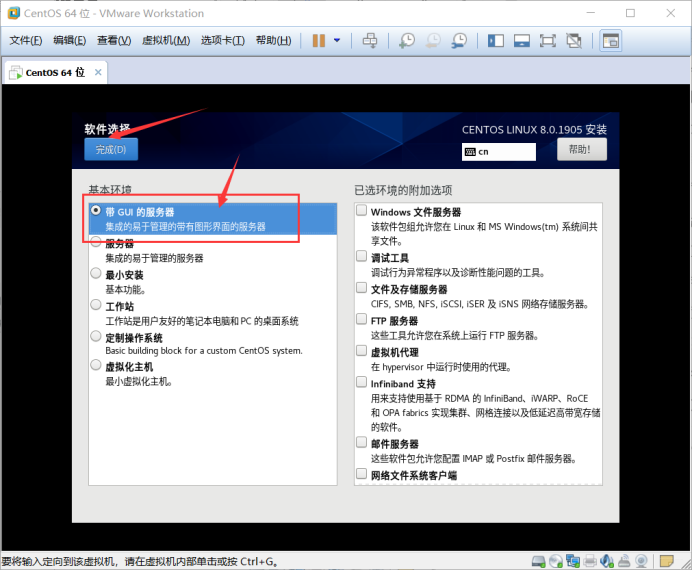This screenshot has height=570, width=692.
Task: Open the 帮助(H) menu
Action: pyautogui.click(x=273, y=41)
